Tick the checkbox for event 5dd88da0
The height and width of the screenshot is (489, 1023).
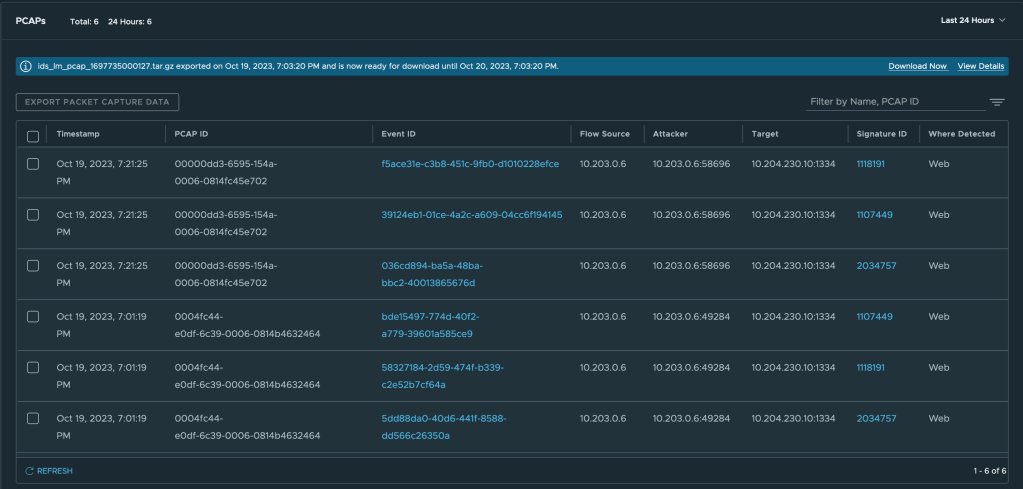point(33,418)
